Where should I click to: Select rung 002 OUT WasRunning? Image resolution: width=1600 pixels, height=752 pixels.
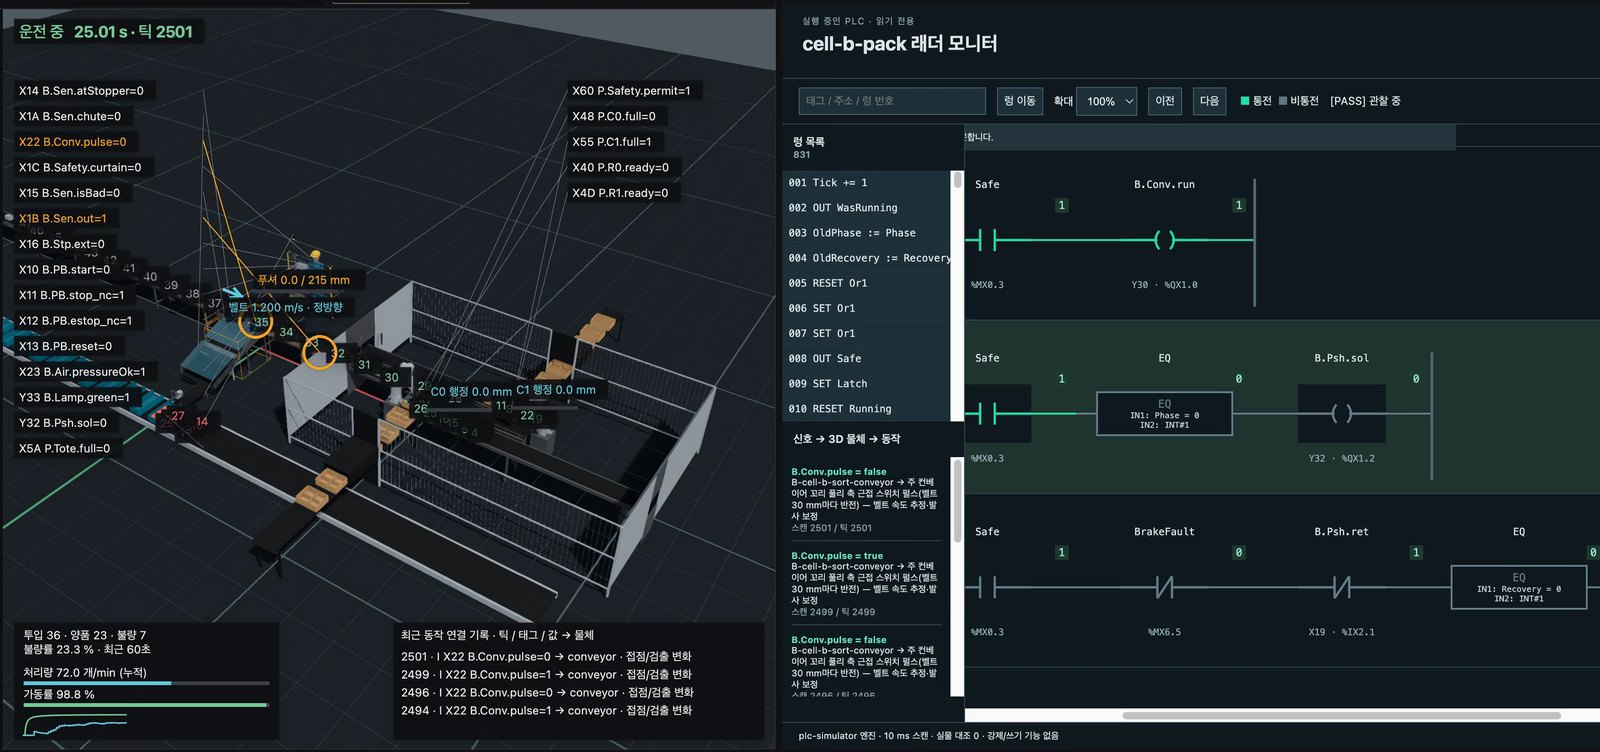tap(866, 208)
